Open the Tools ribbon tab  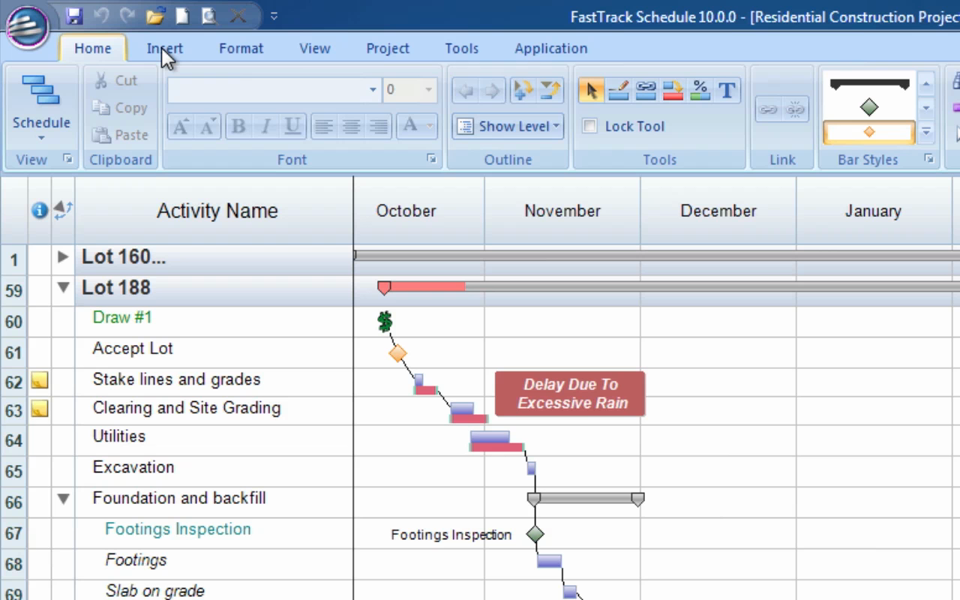tap(462, 48)
